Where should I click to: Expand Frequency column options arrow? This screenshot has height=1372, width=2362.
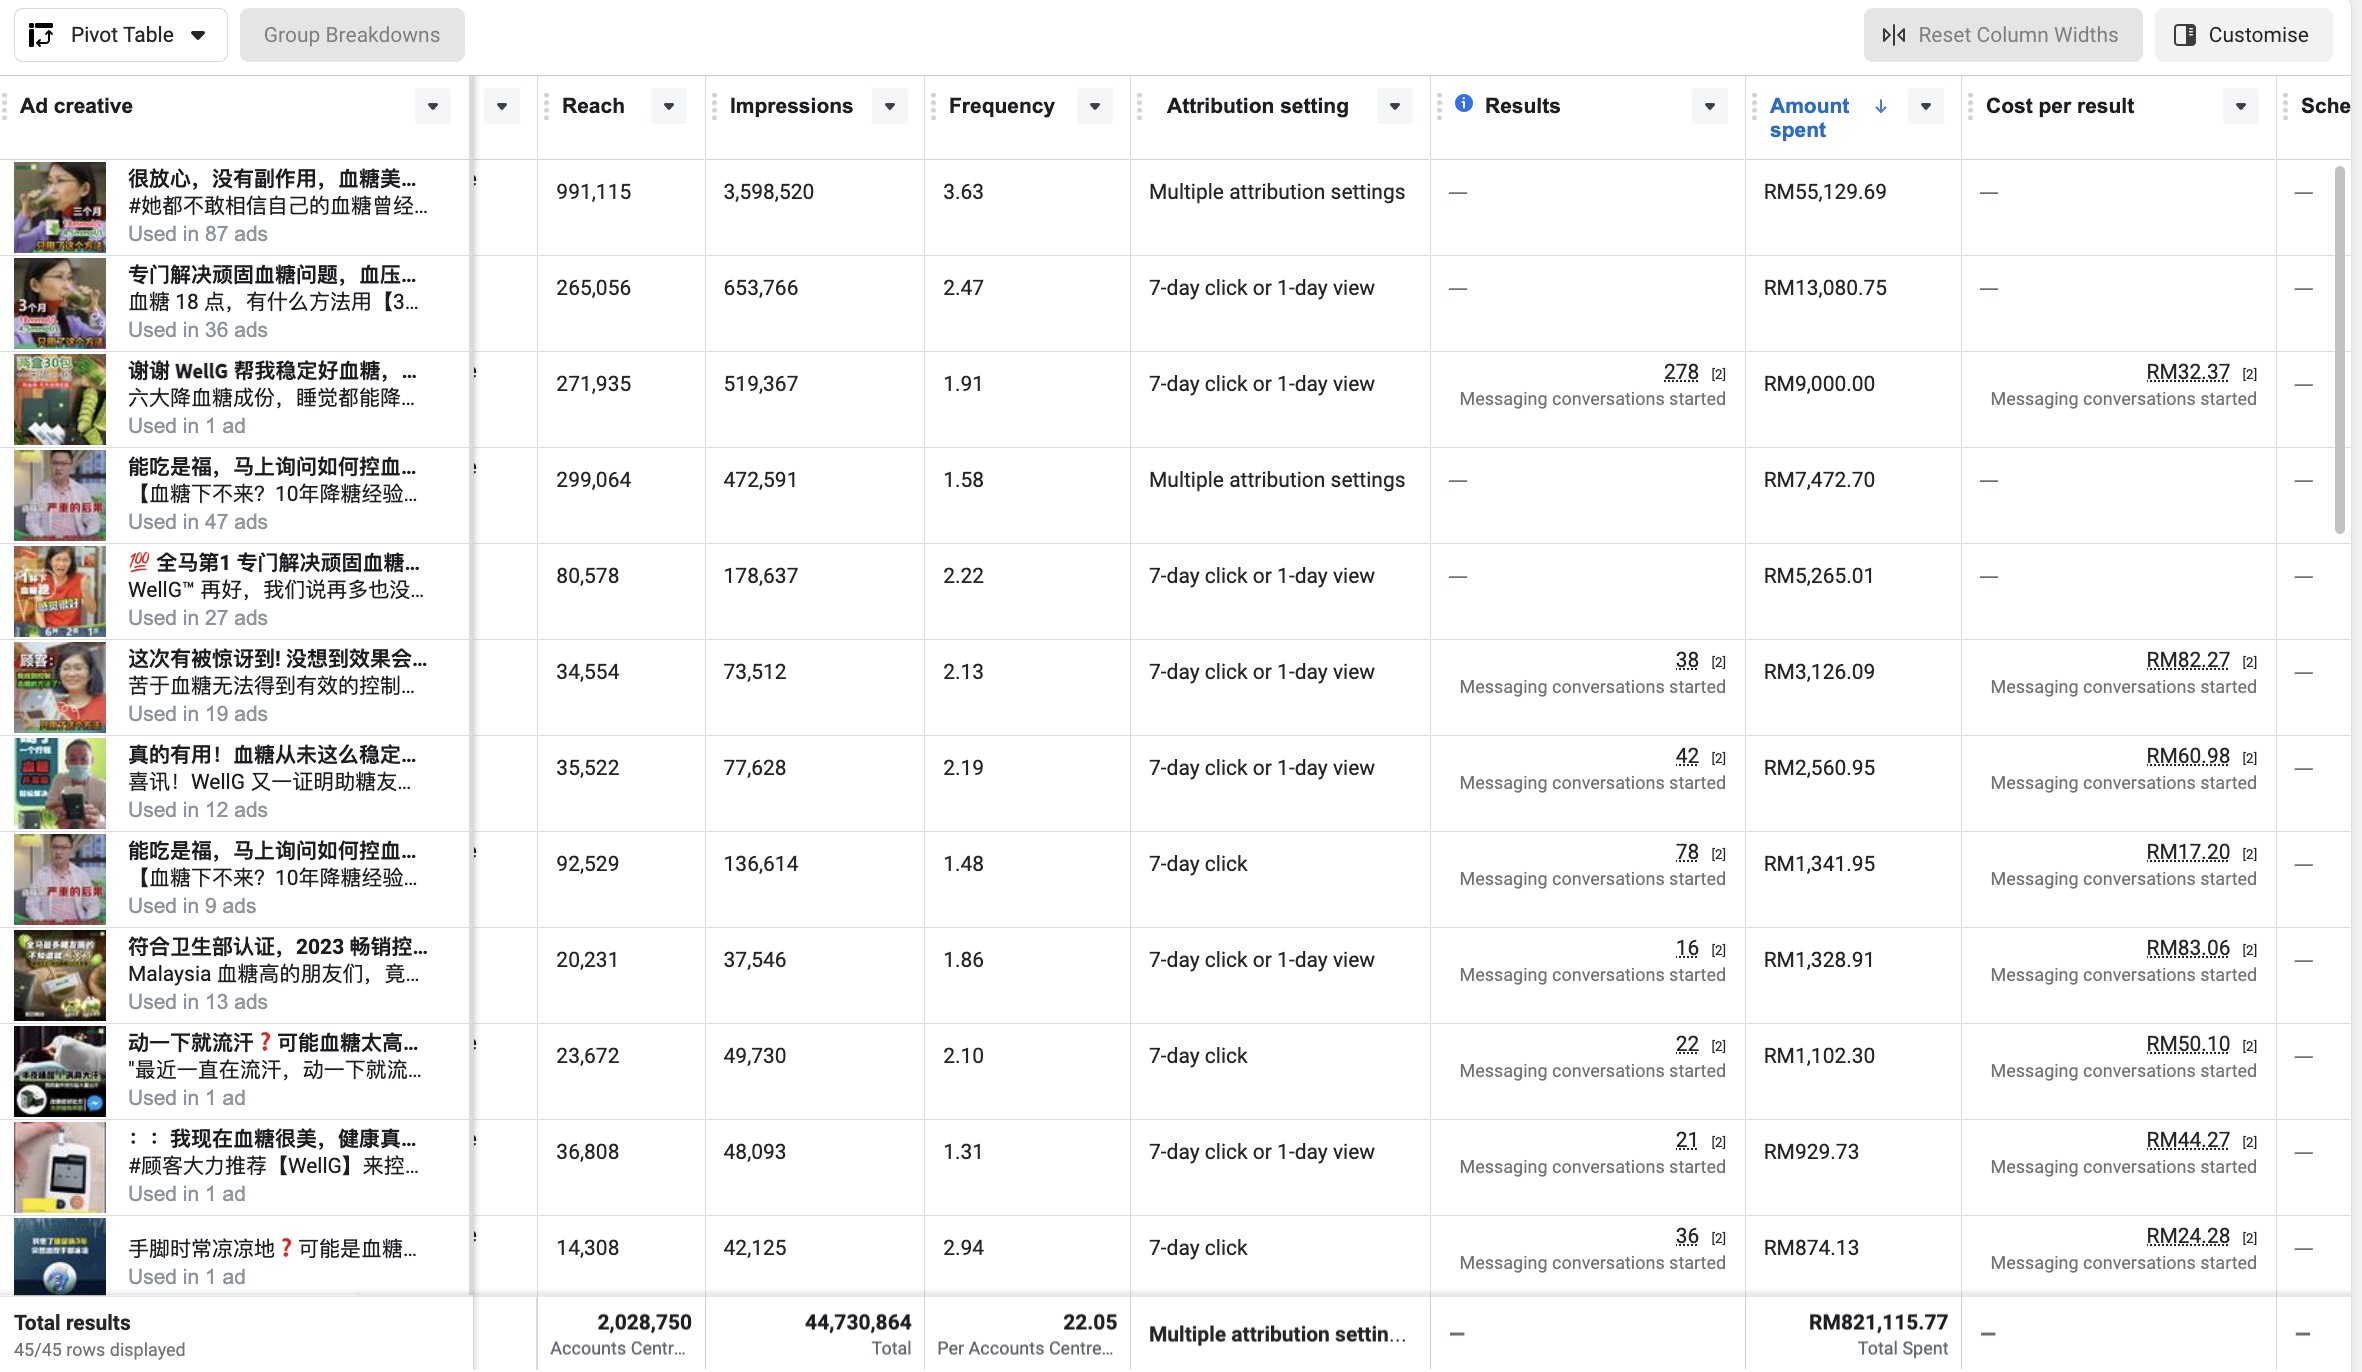1094,106
